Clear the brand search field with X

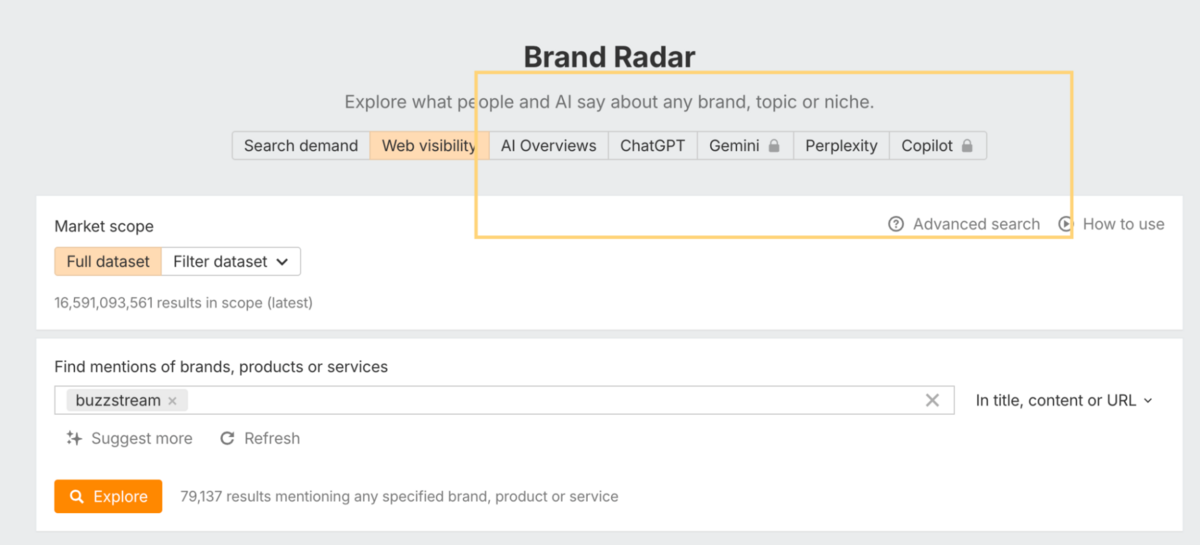932,400
